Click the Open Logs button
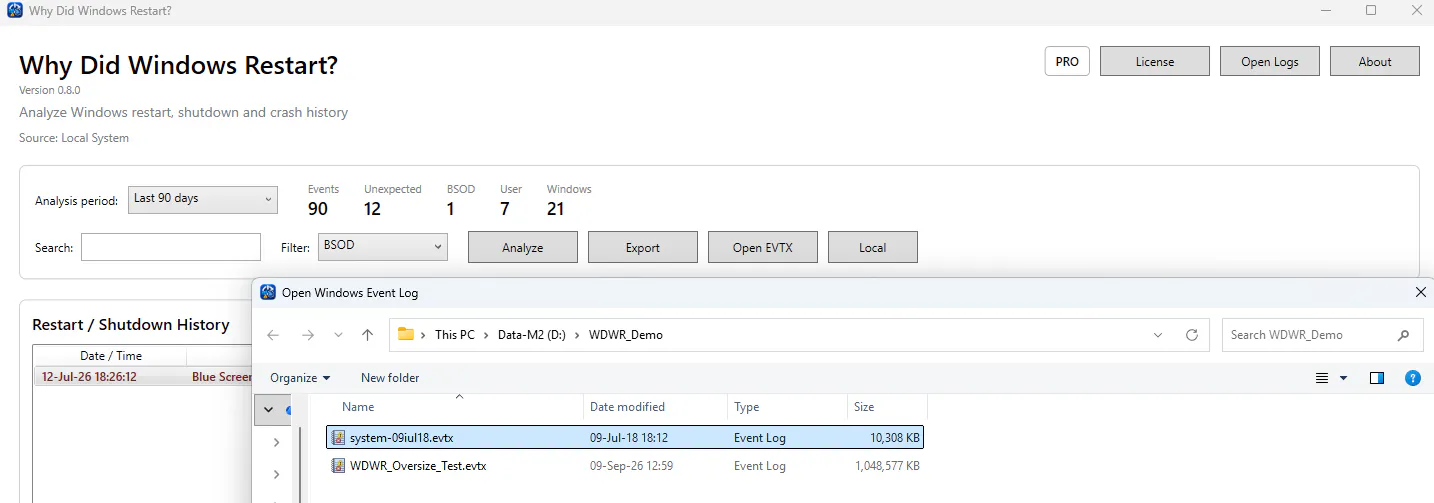1434x503 pixels. coord(1270,61)
